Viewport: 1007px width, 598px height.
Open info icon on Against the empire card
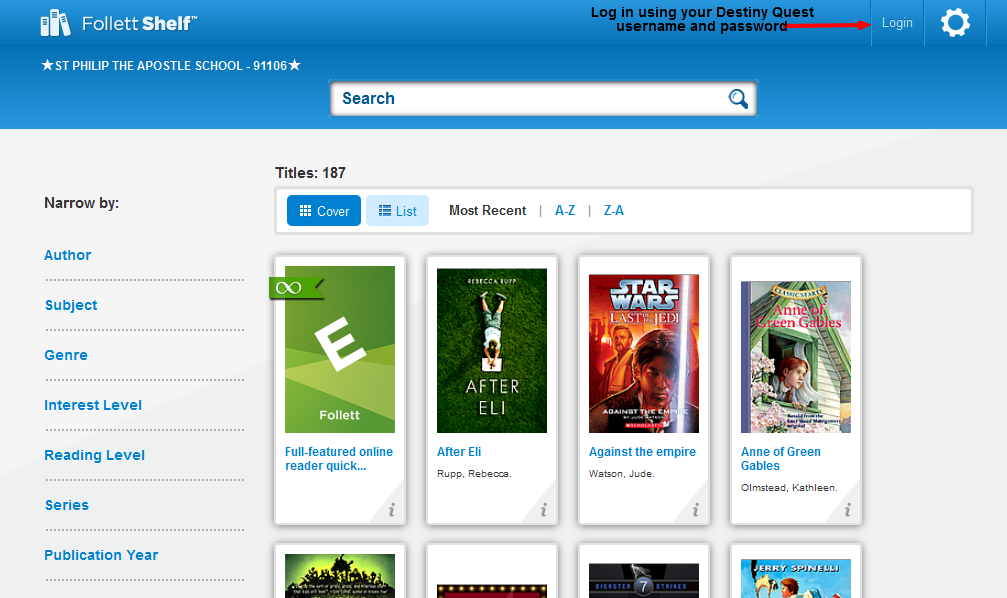click(695, 510)
